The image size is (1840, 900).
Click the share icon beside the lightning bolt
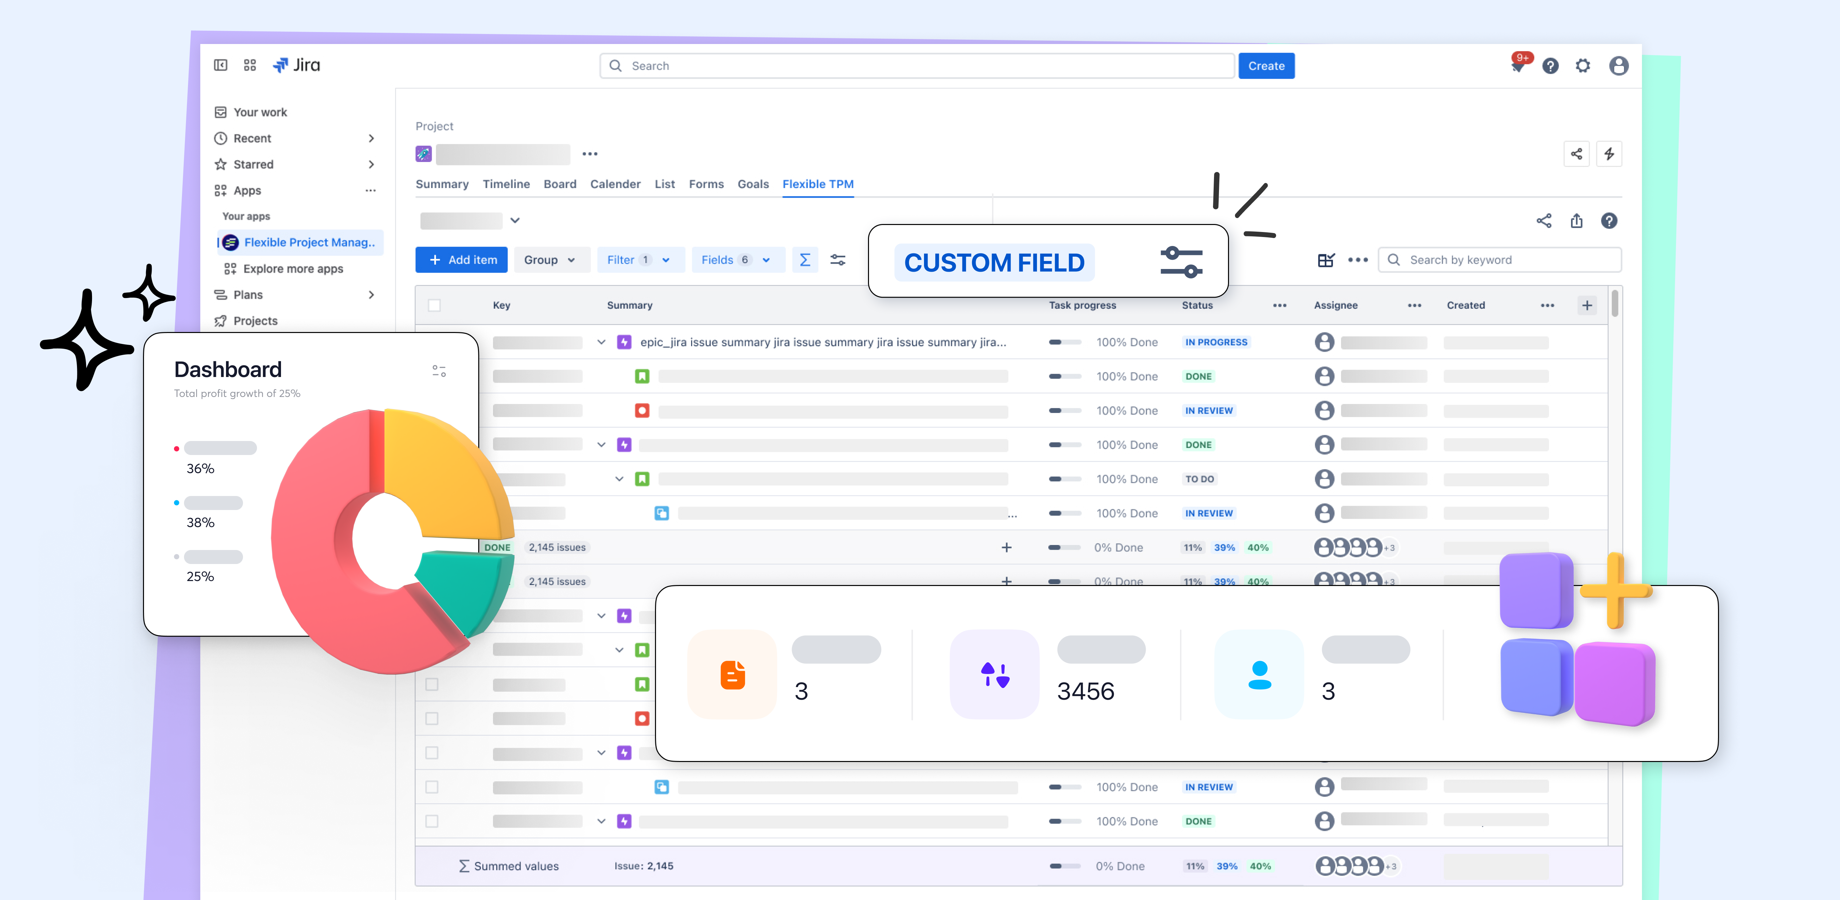point(1576,154)
